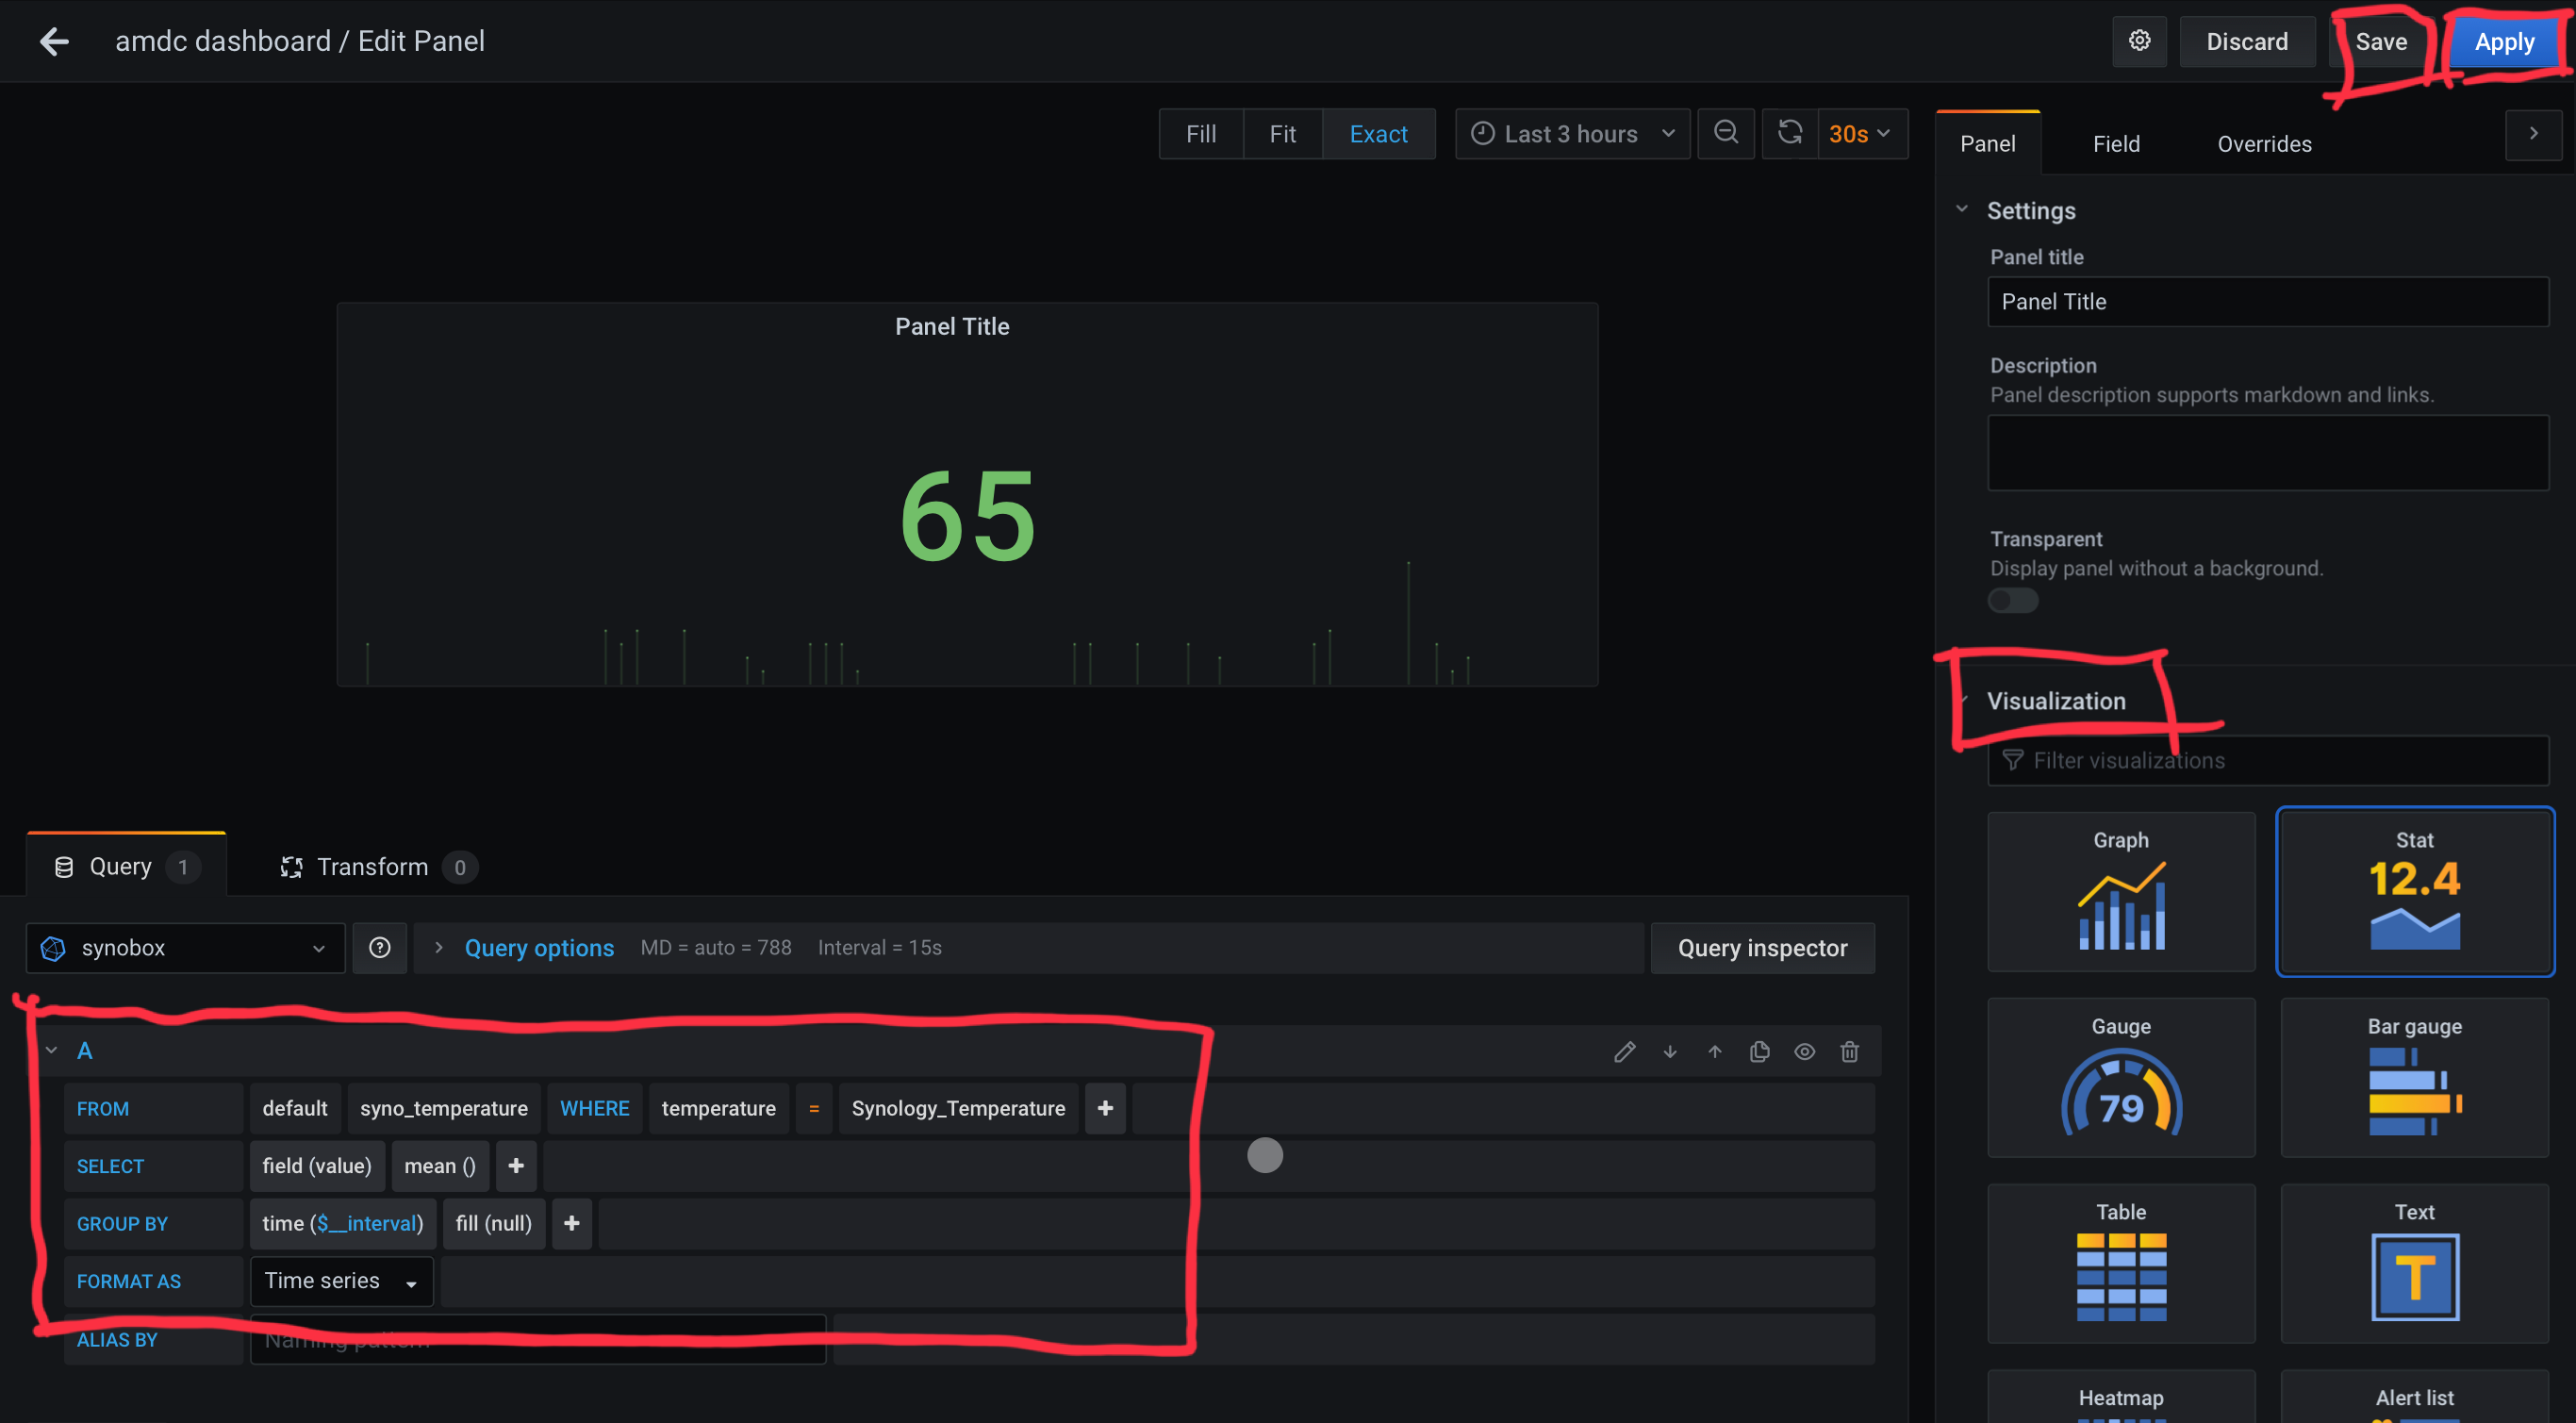
Task: Set panel view mode to Fit
Action: [1283, 133]
